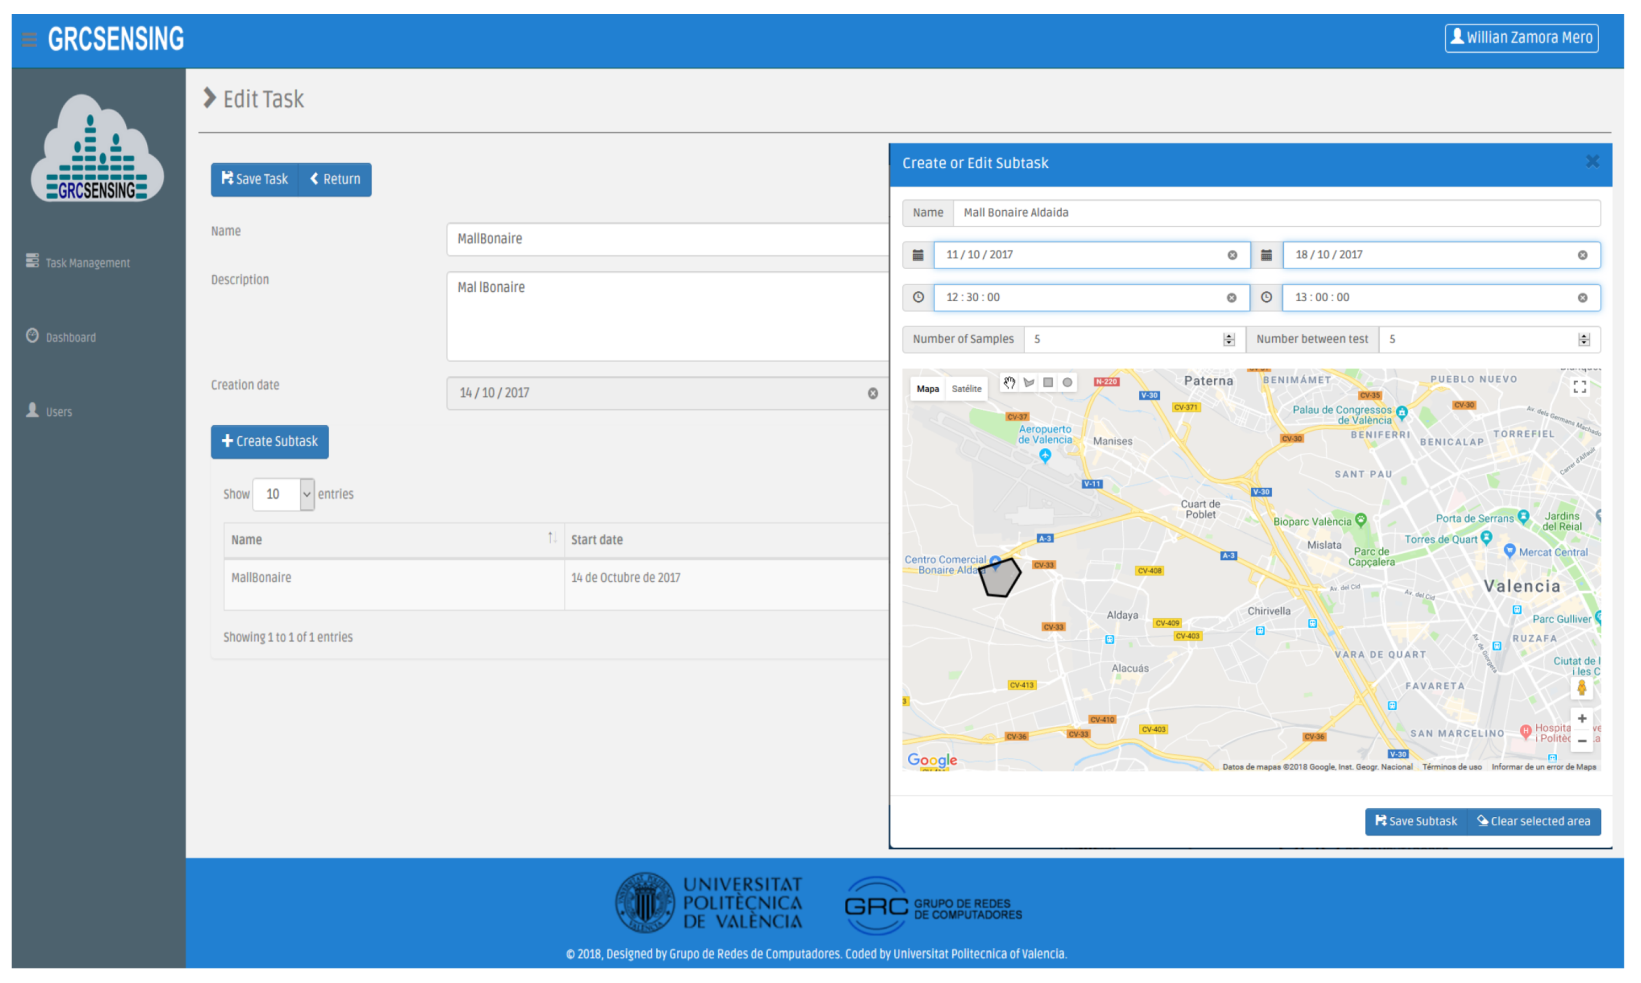The image size is (1641, 983).
Task: Click the Street View pegman icon
Action: click(1582, 688)
